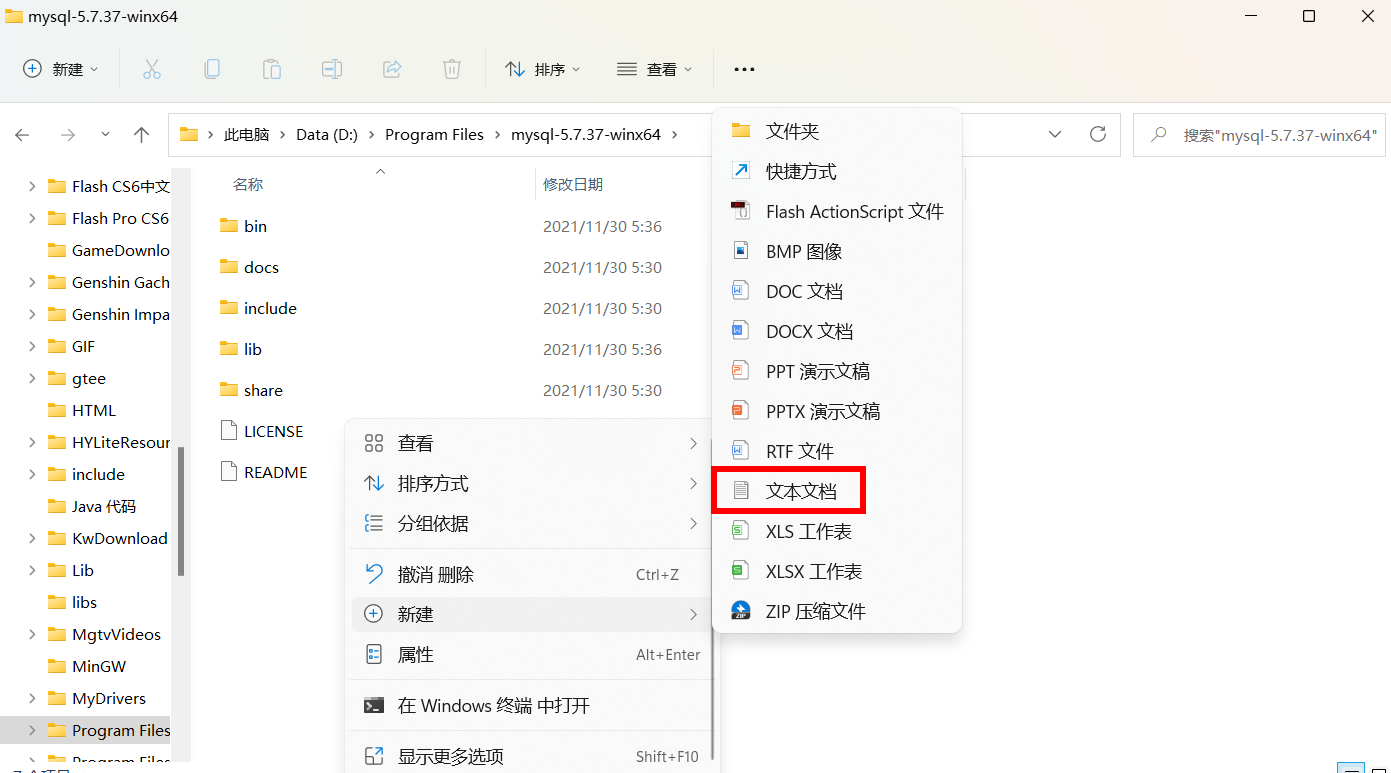Screen dimensions: 1391x773
Task: Click Program Files in address breadcrumb
Action: (x=434, y=135)
